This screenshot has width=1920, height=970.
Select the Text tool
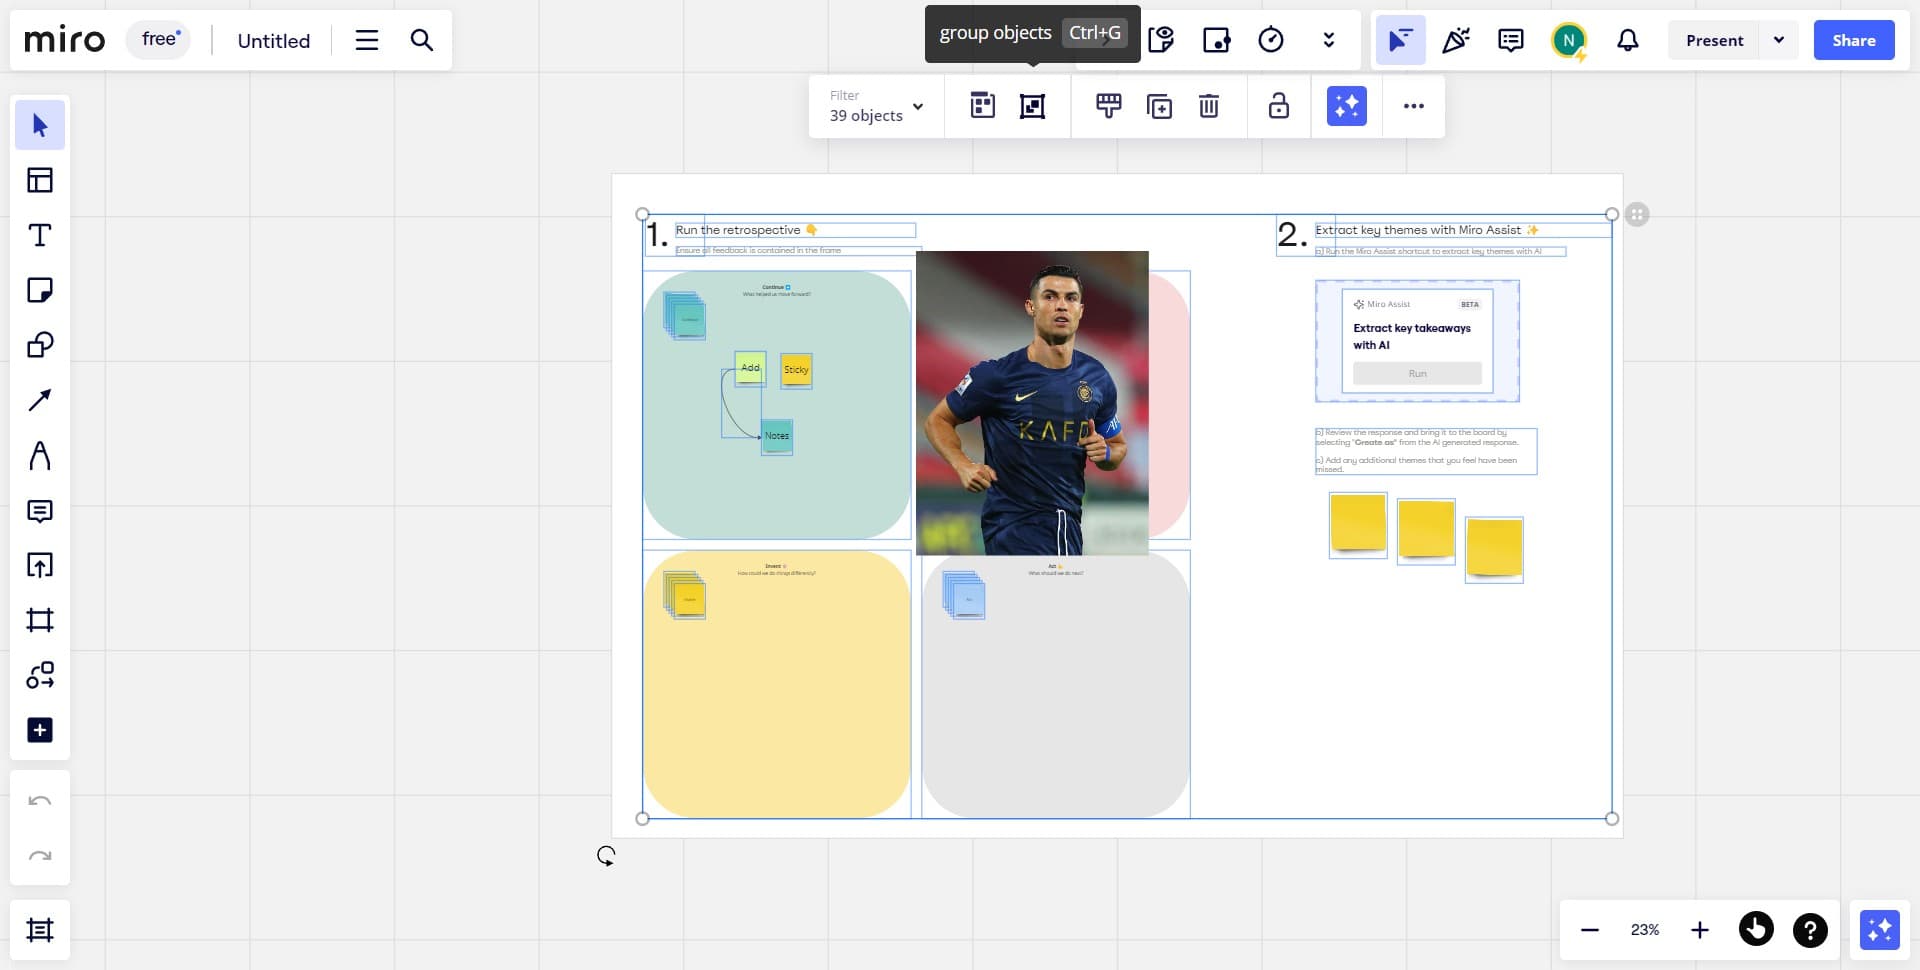coord(40,235)
